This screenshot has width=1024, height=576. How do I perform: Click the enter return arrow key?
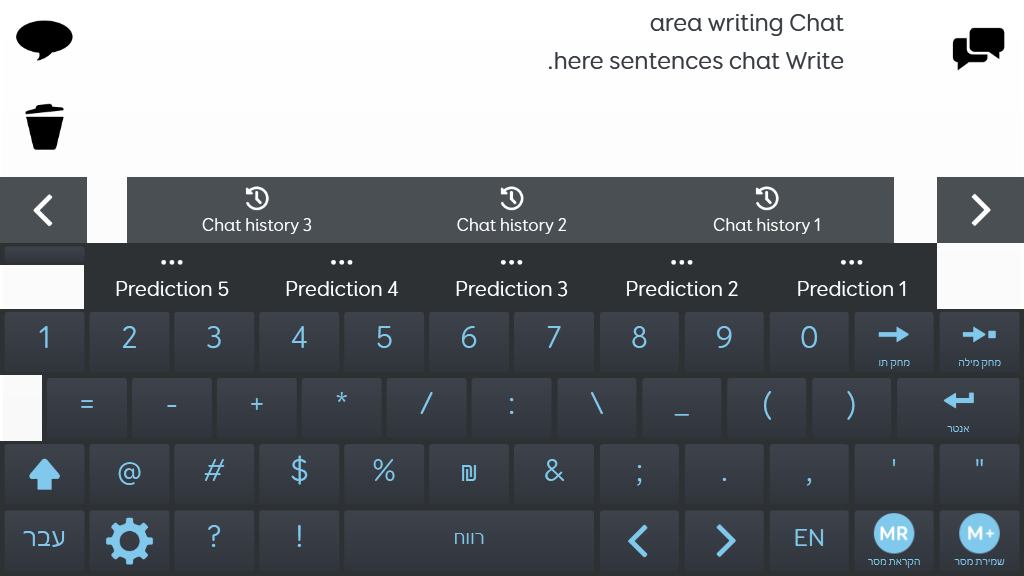pos(958,409)
